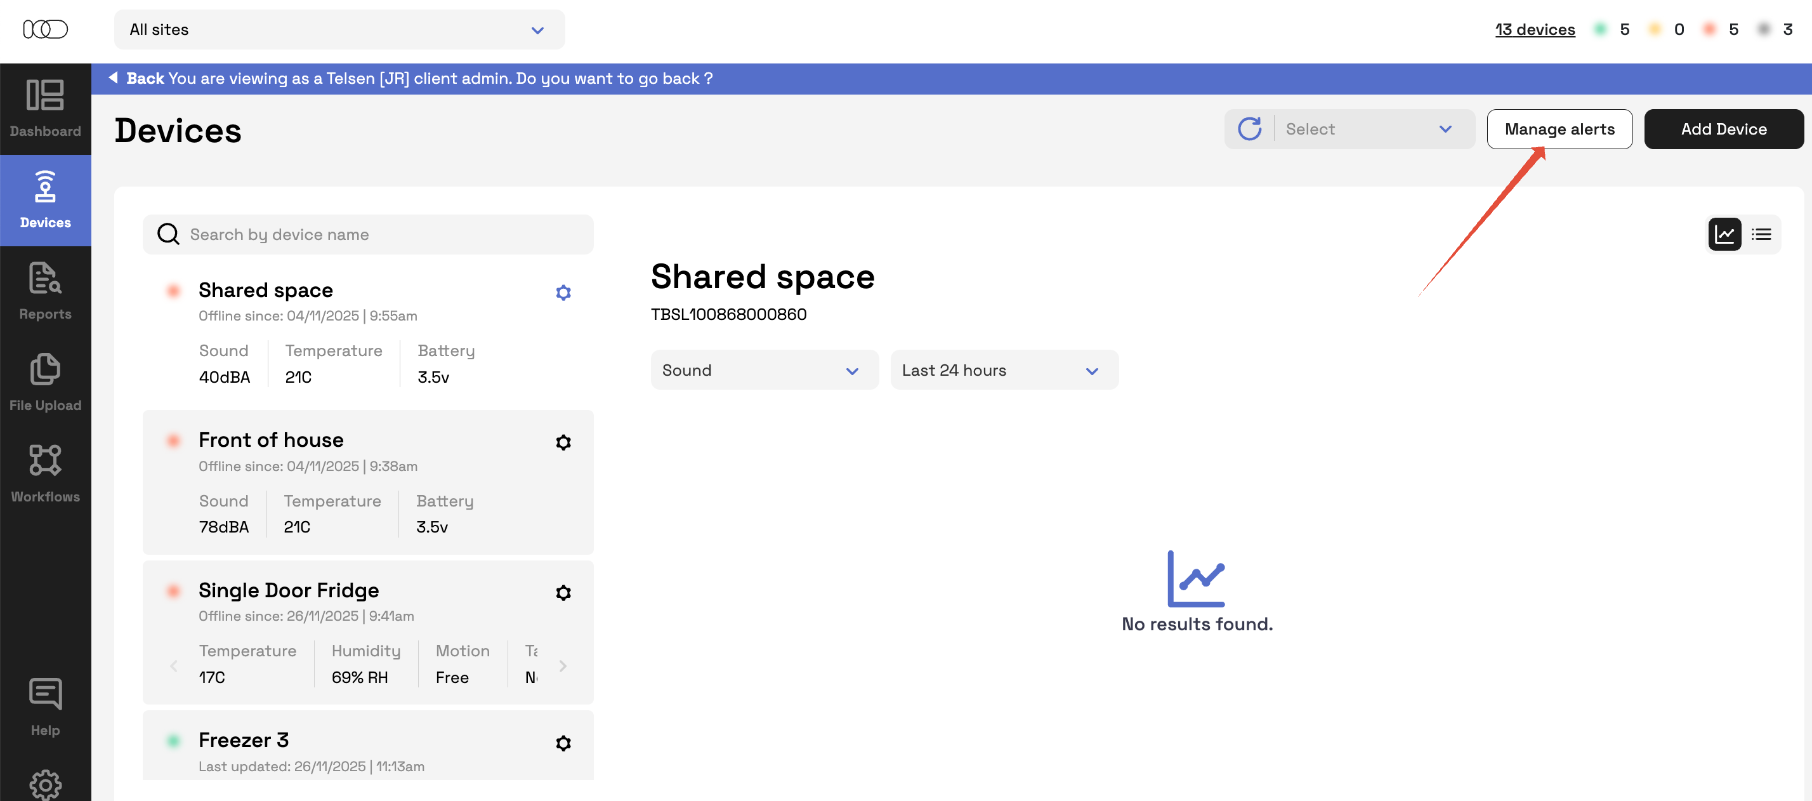
Task: Click the green status dot count
Action: coord(1612,30)
